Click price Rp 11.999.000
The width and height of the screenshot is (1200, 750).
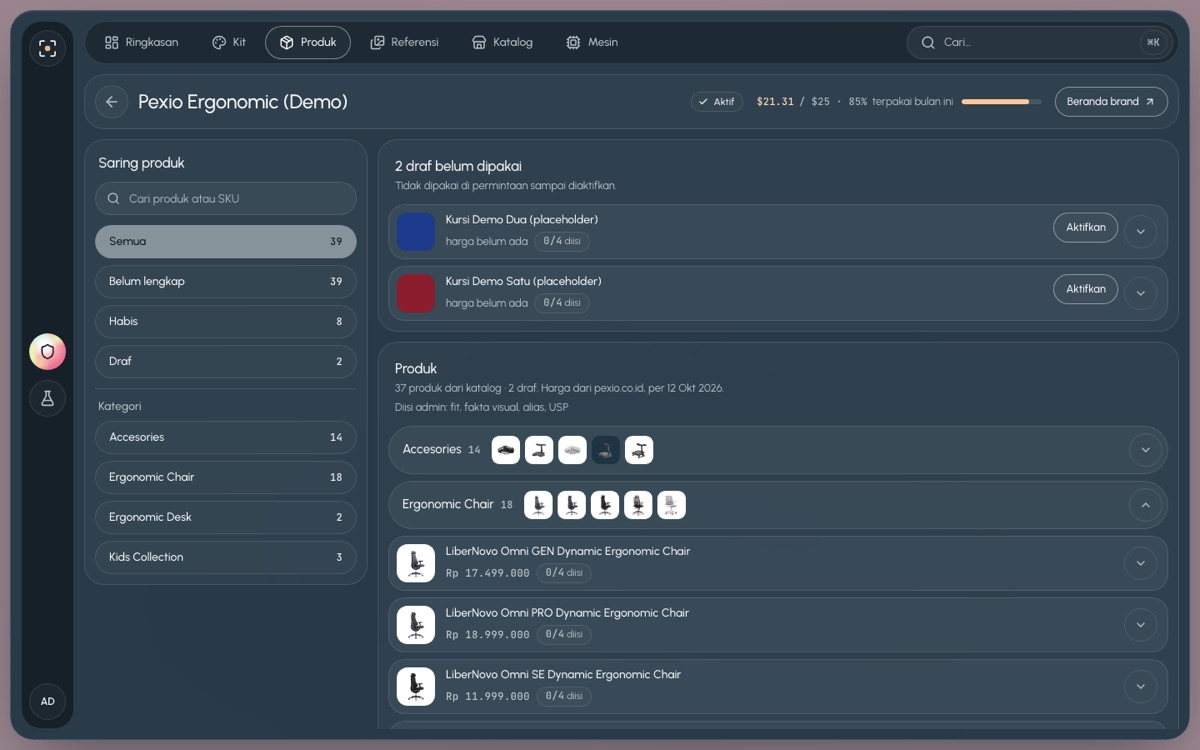pos(488,697)
